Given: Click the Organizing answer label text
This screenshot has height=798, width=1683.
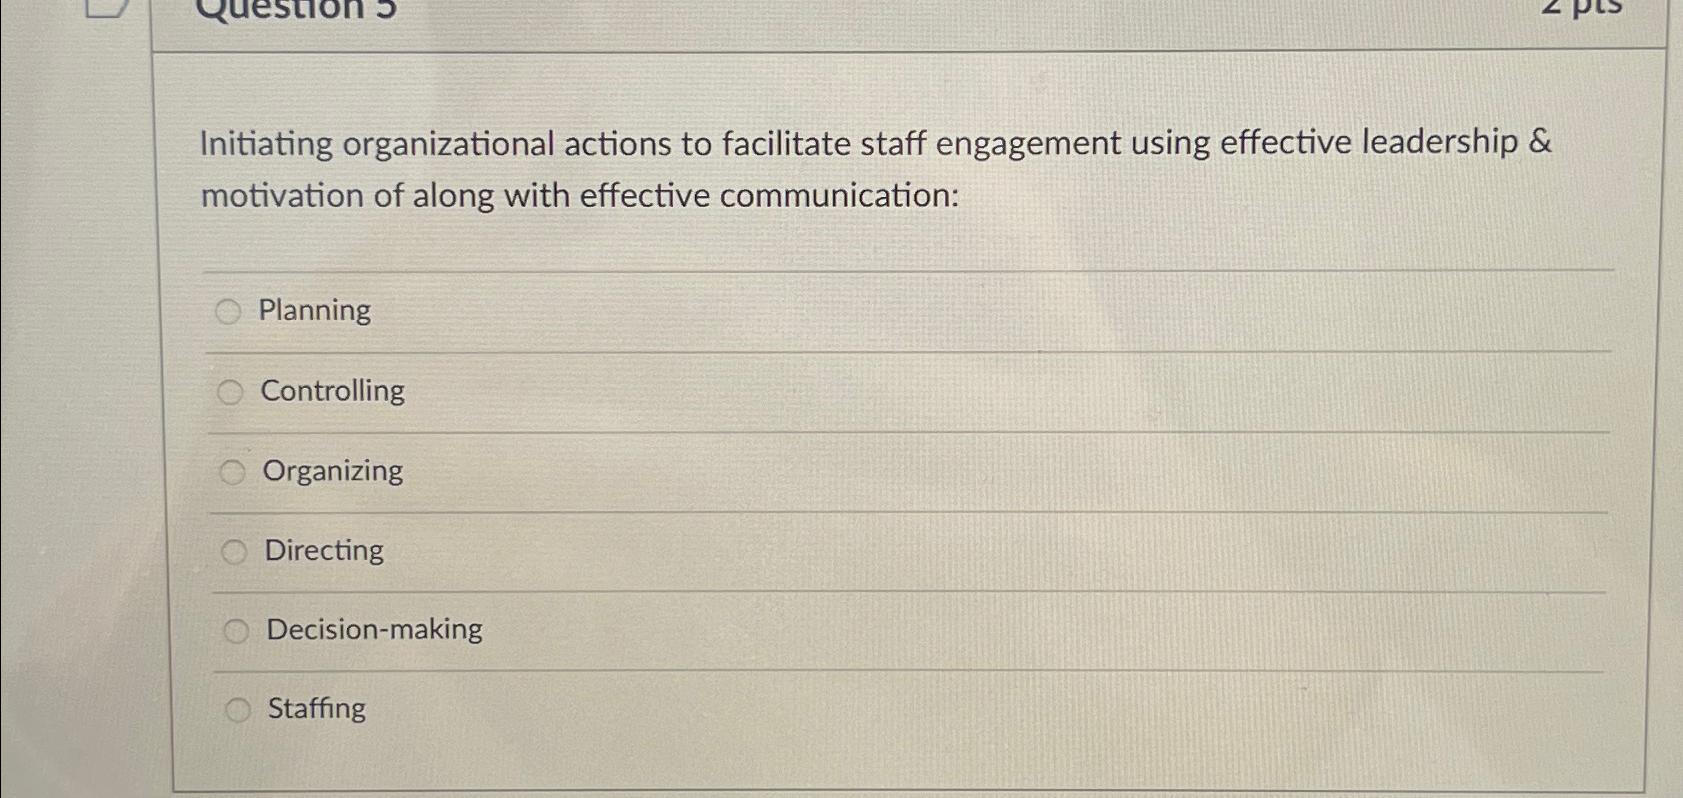Looking at the screenshot, I should (333, 470).
